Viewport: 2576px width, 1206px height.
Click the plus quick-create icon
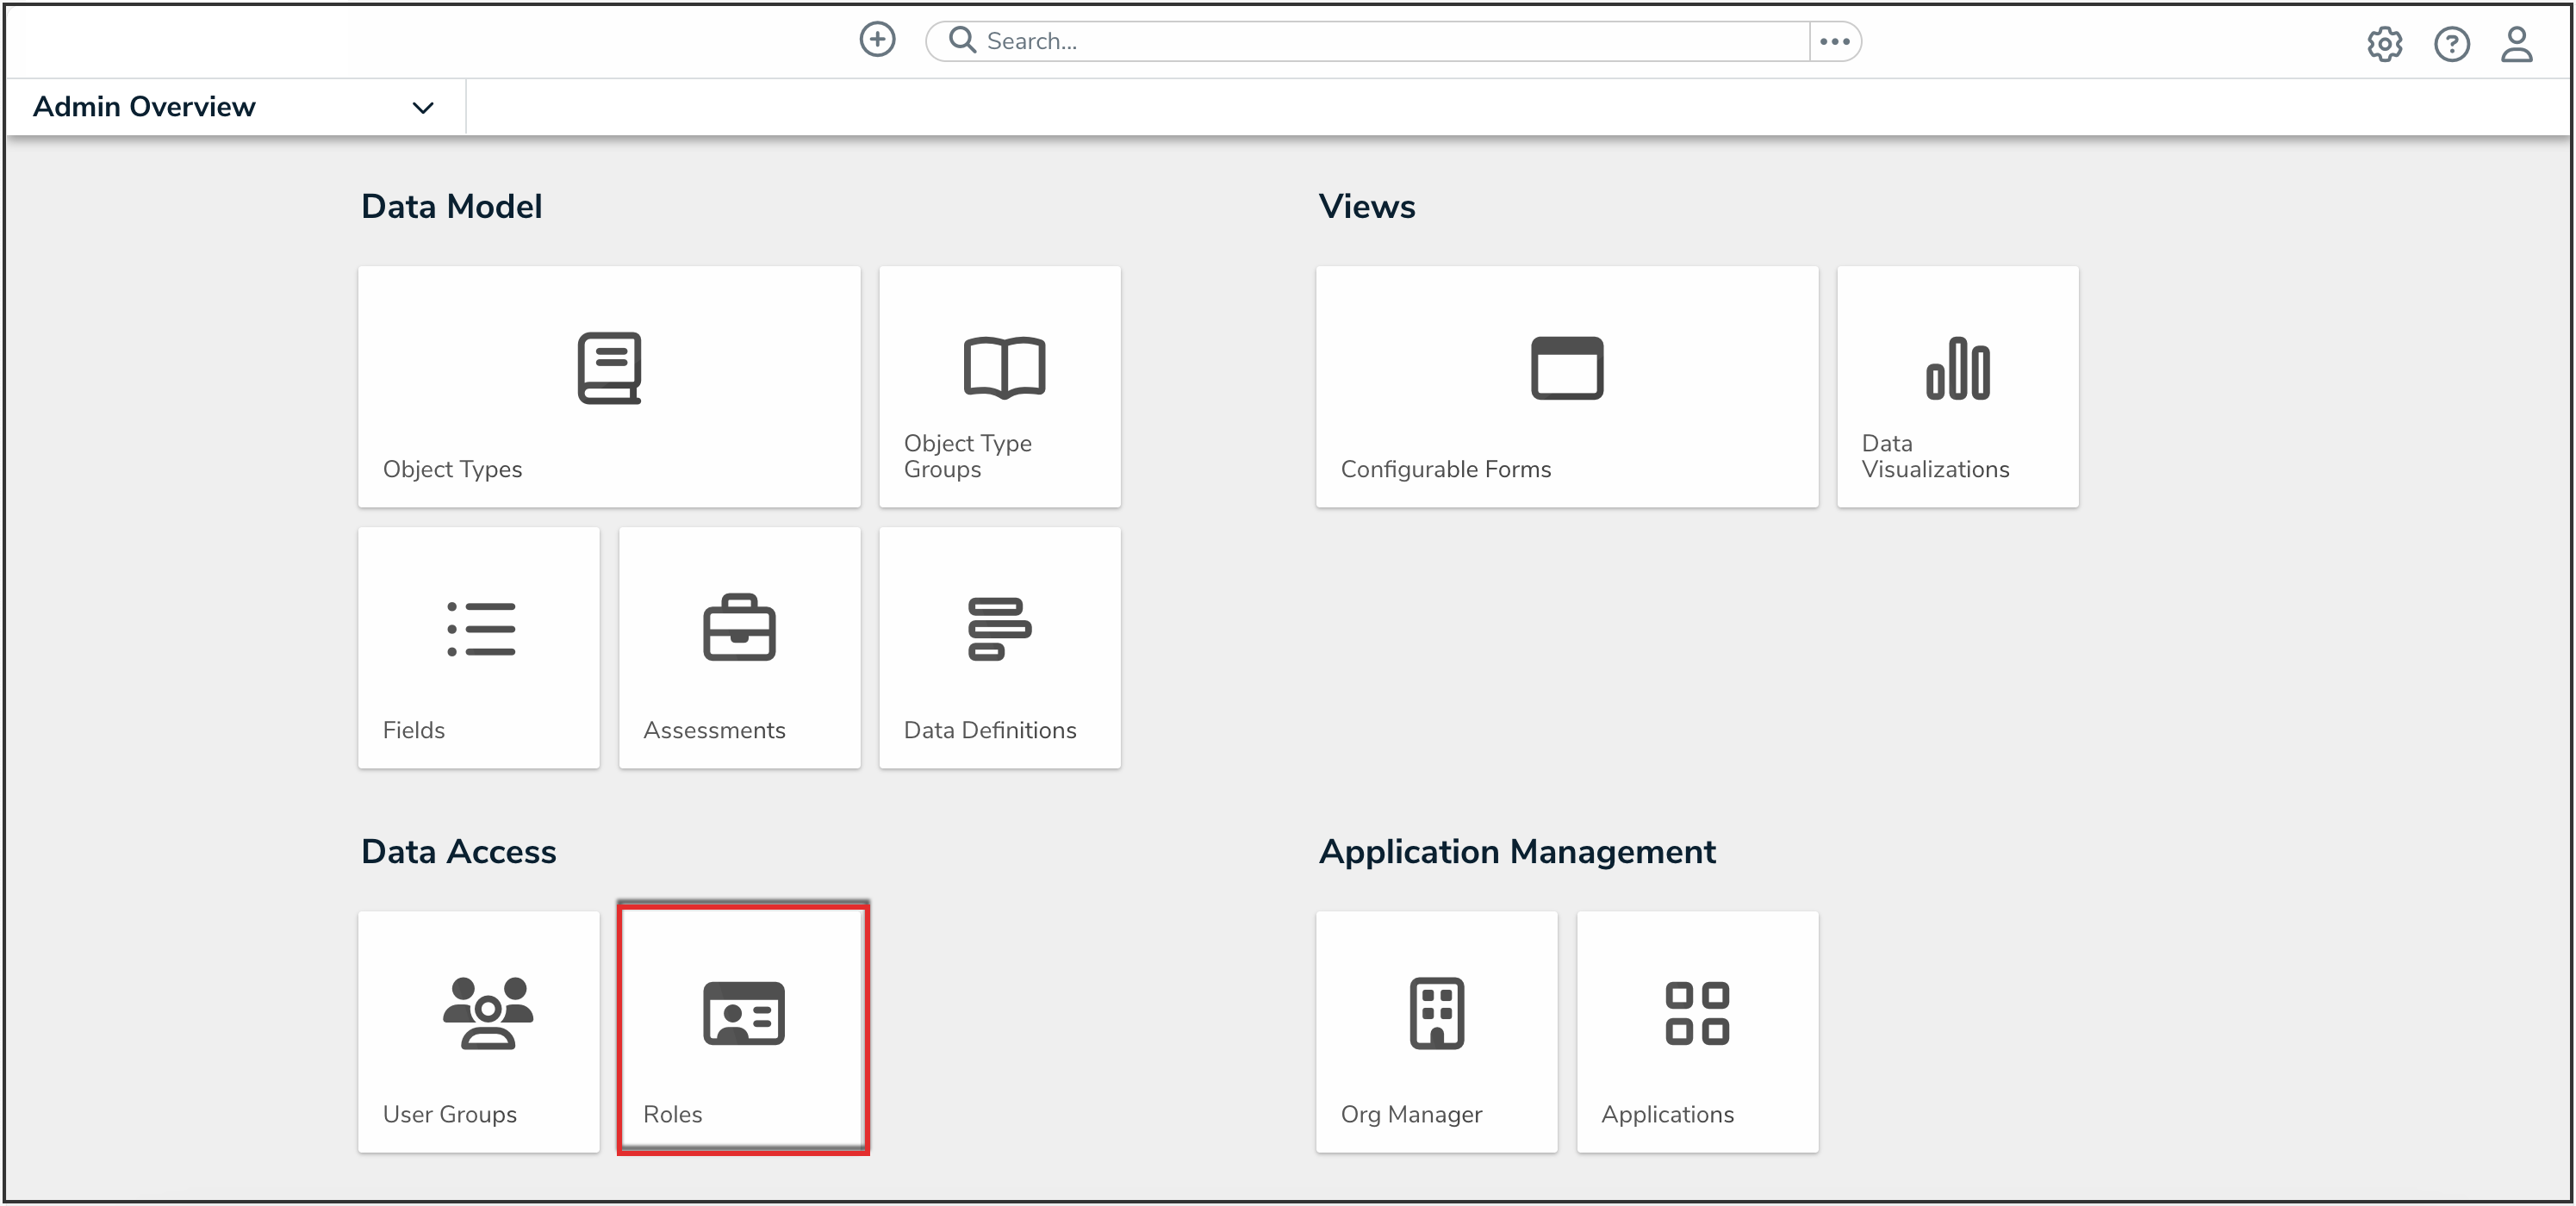pos(877,40)
